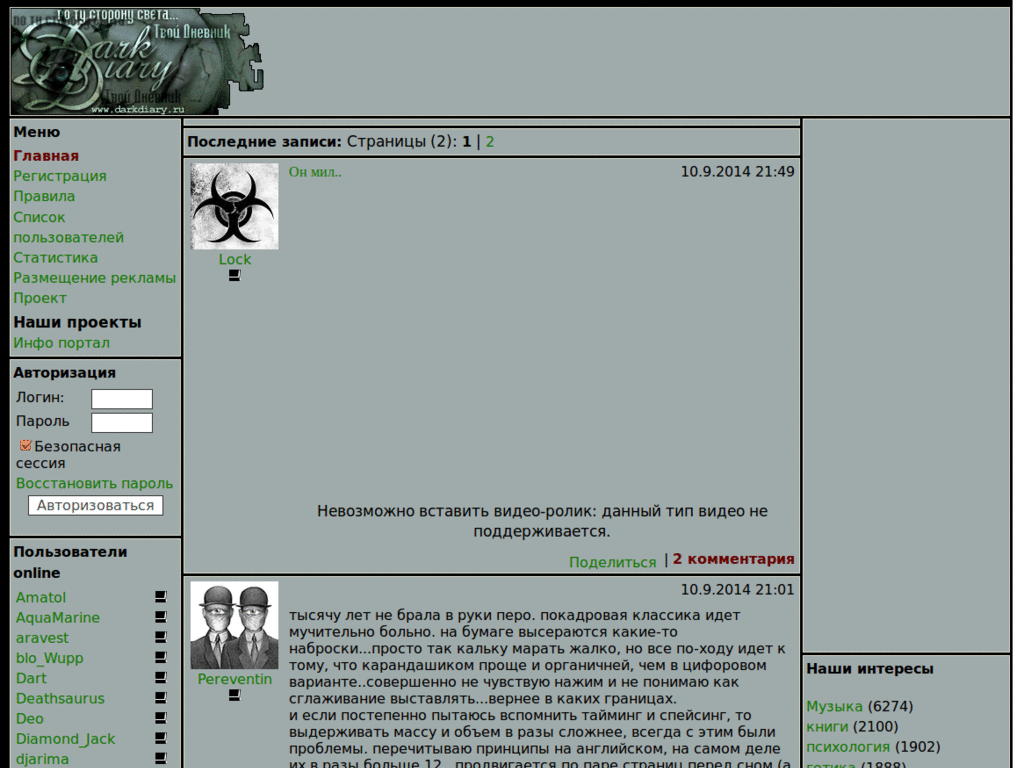The height and width of the screenshot is (768, 1024).
Task: Open Размещение рекламы page
Action: coord(94,278)
